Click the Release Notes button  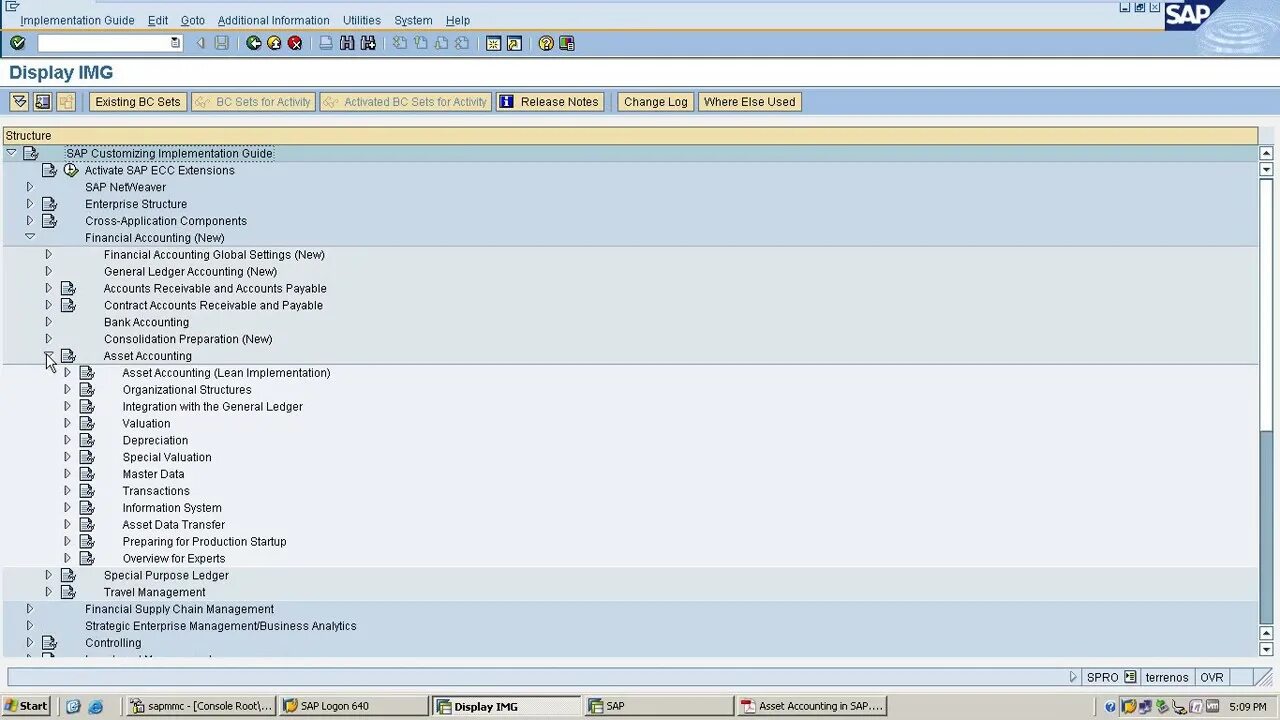click(550, 102)
